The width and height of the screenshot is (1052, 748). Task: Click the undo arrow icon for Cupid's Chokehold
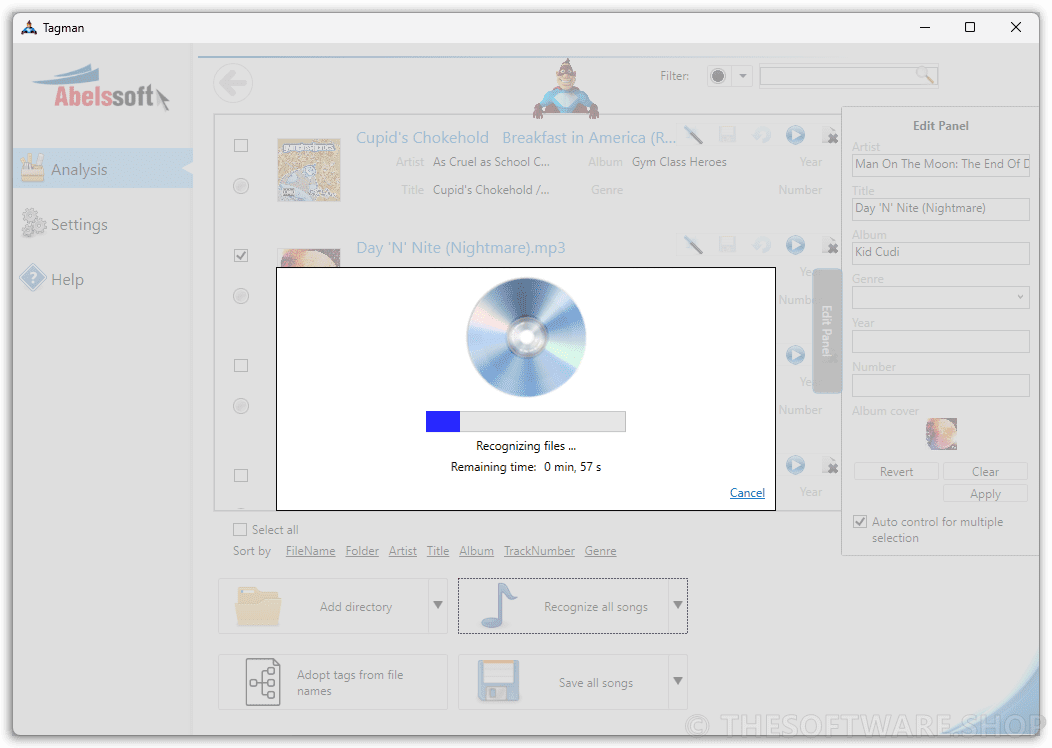[x=761, y=136]
